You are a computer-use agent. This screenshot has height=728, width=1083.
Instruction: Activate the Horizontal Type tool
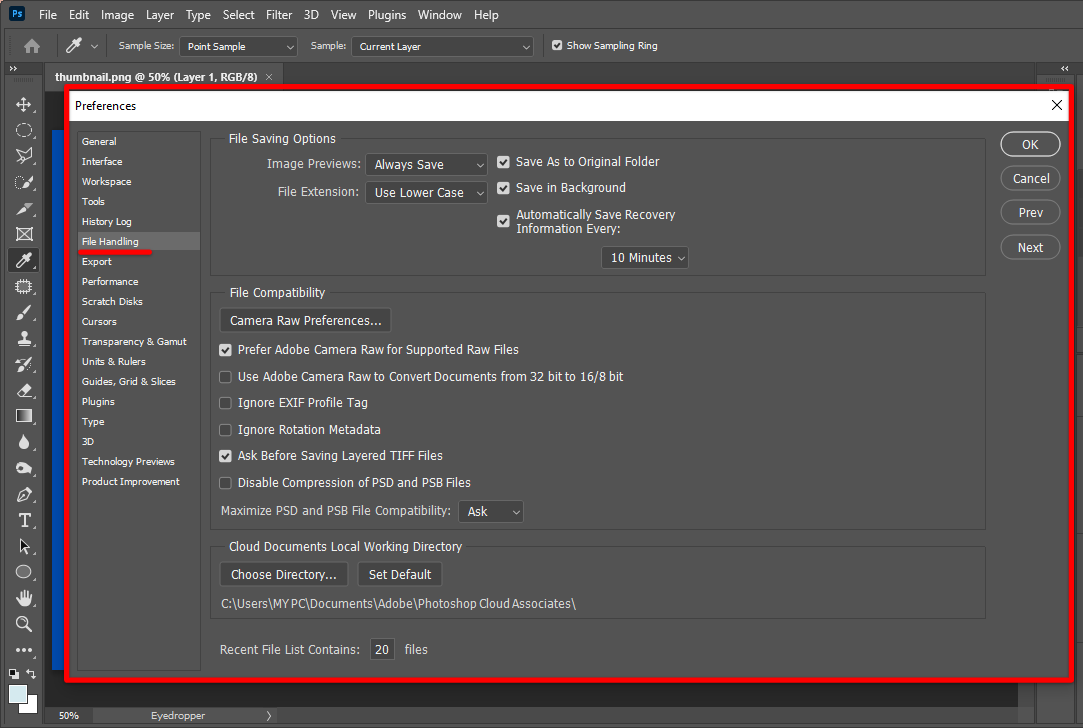24,520
